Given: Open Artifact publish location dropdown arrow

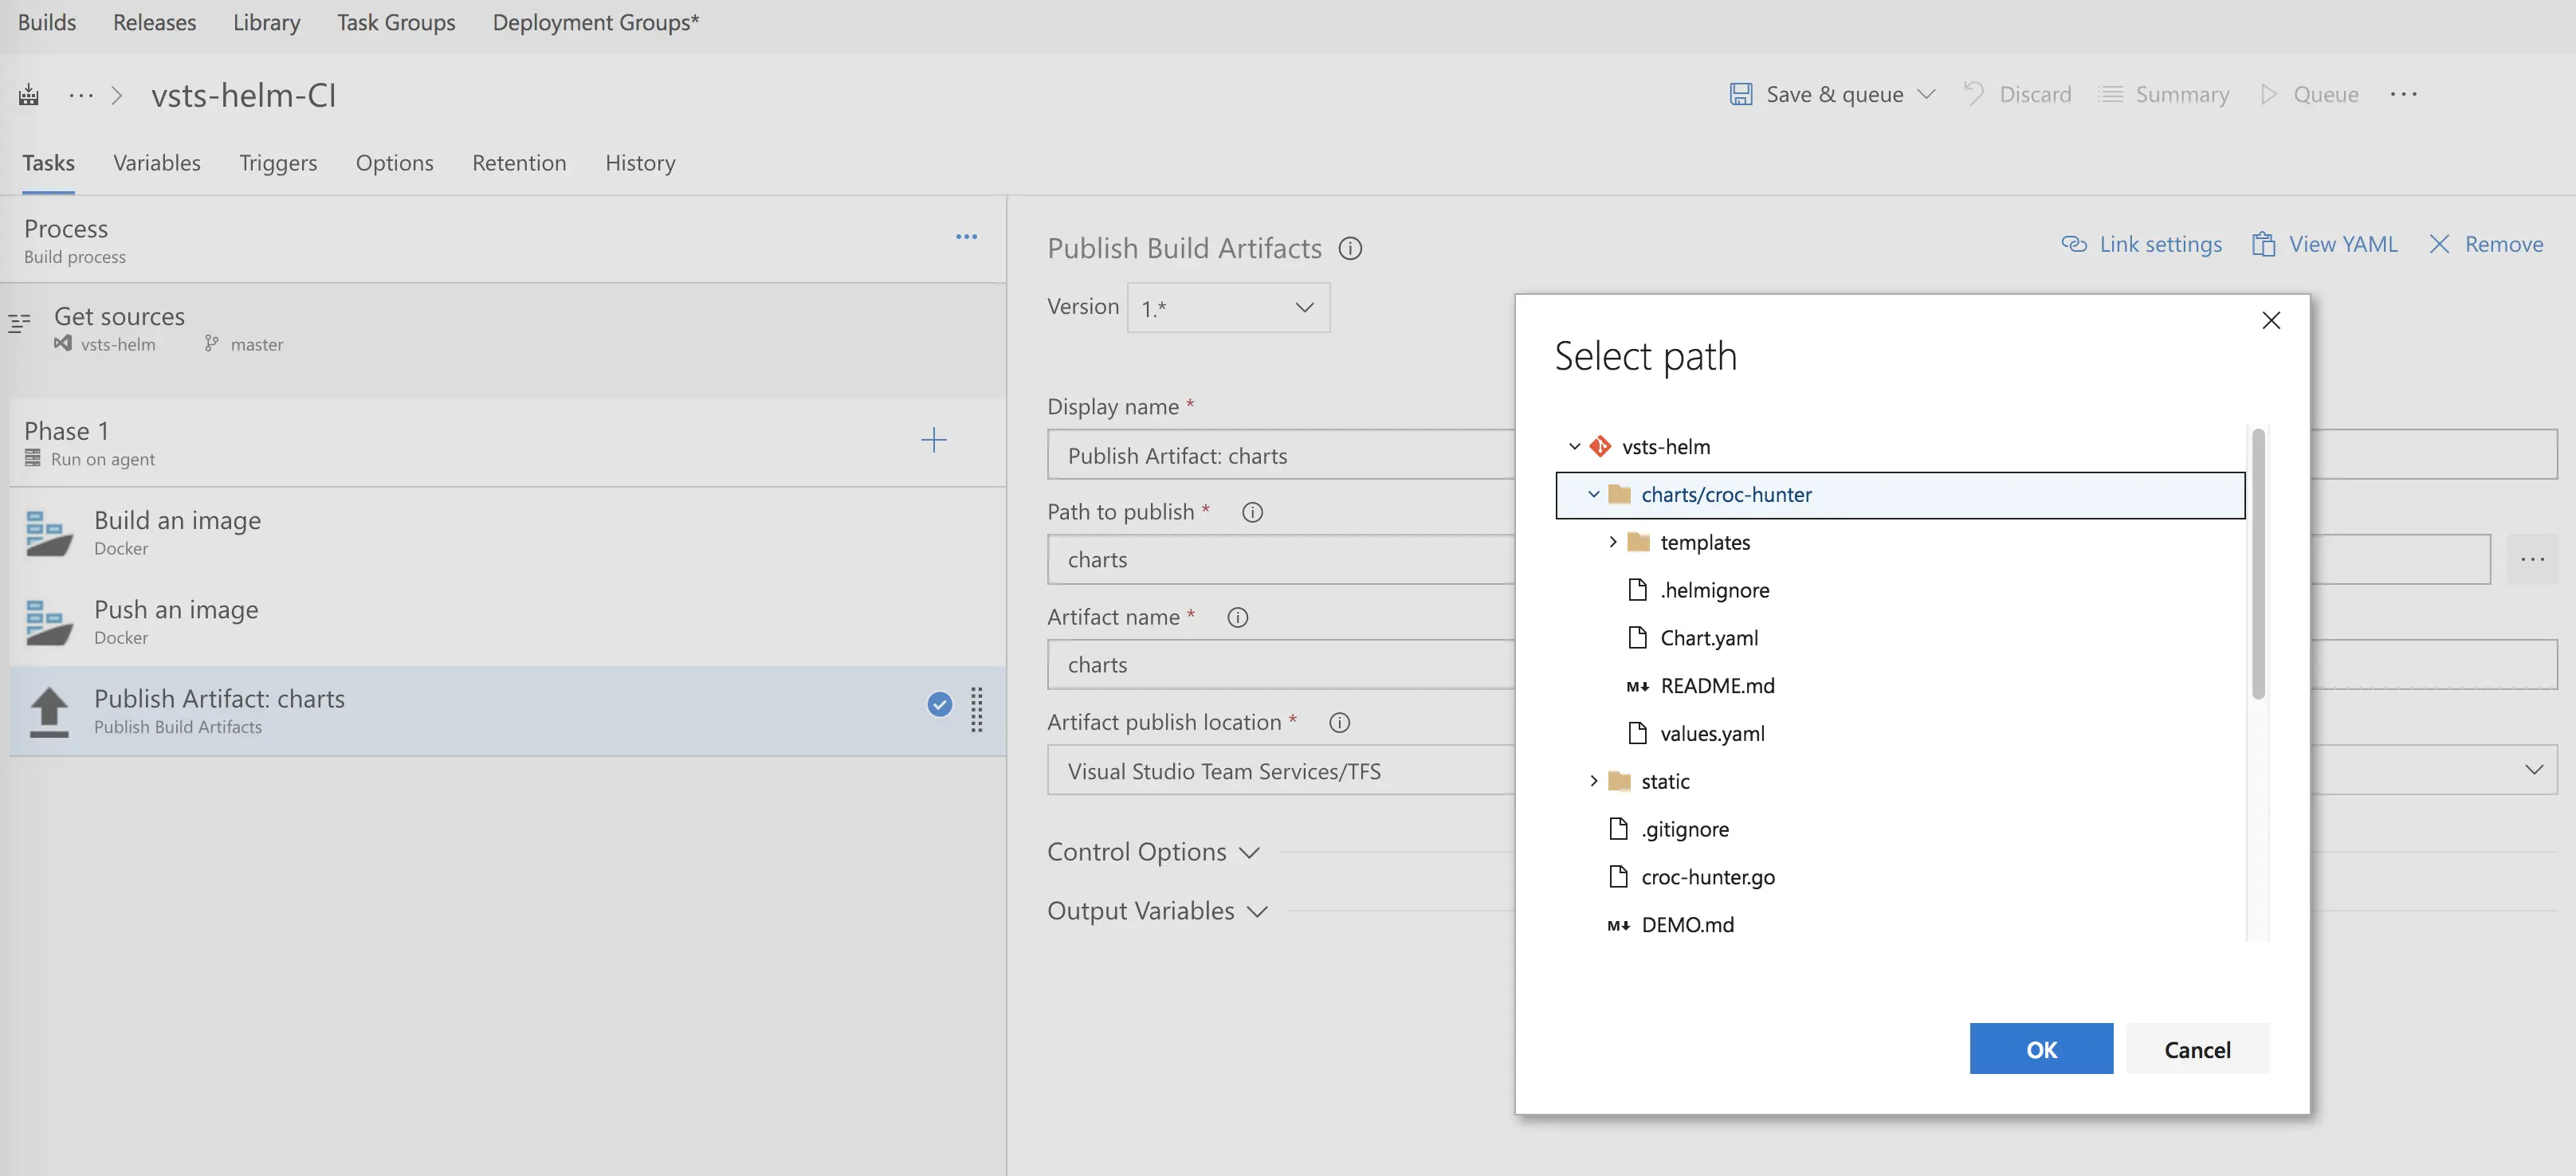Looking at the screenshot, I should coord(2533,769).
